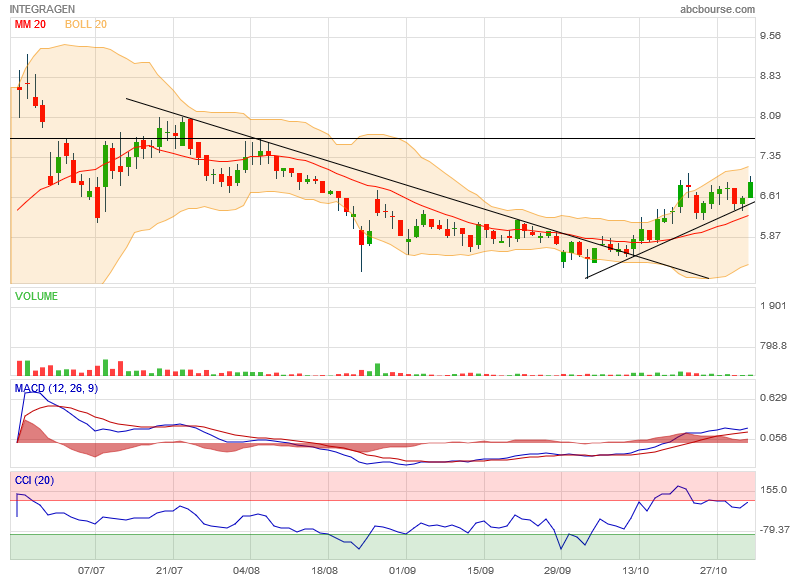Click the -79.37 CCI axis value
Image resolution: width=800 pixels, height=580 pixels.
coord(774,529)
